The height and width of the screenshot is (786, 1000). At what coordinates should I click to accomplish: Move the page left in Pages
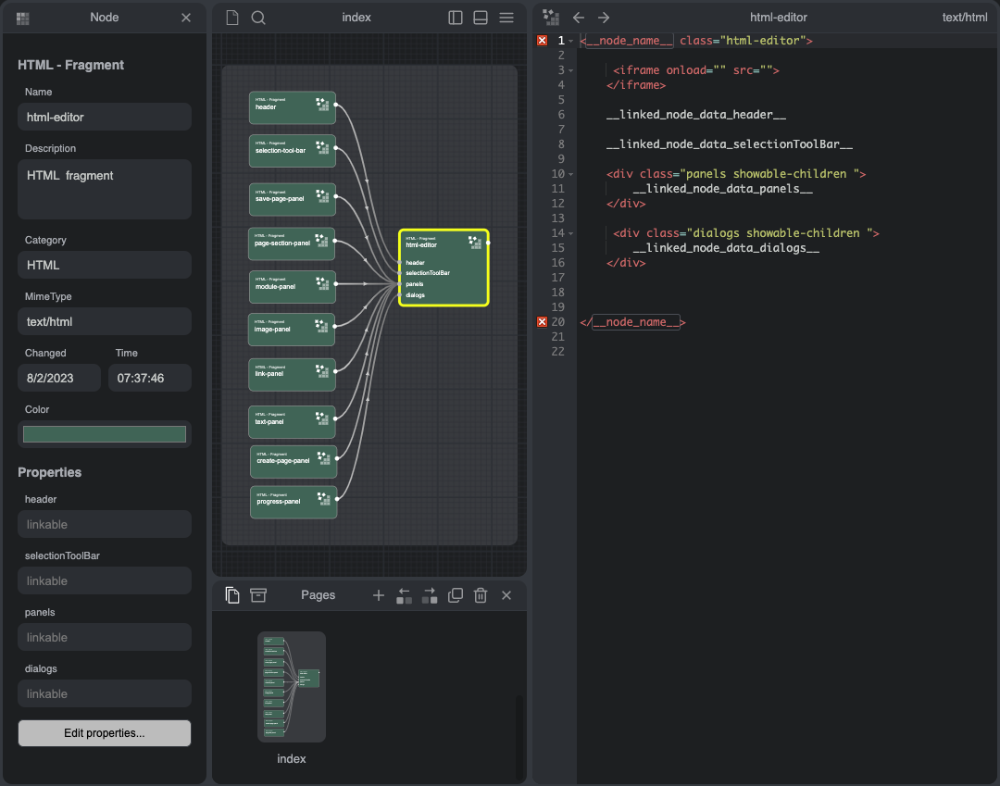pos(404,595)
